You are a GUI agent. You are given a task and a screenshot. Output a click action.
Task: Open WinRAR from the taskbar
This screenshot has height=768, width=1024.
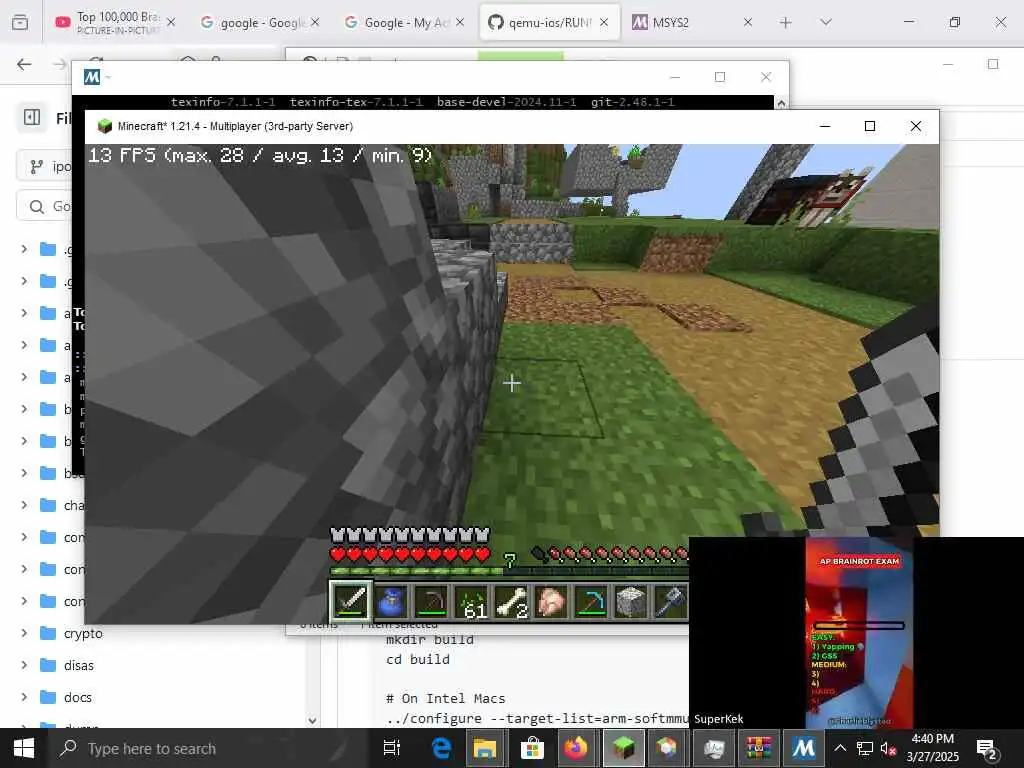[759, 748]
